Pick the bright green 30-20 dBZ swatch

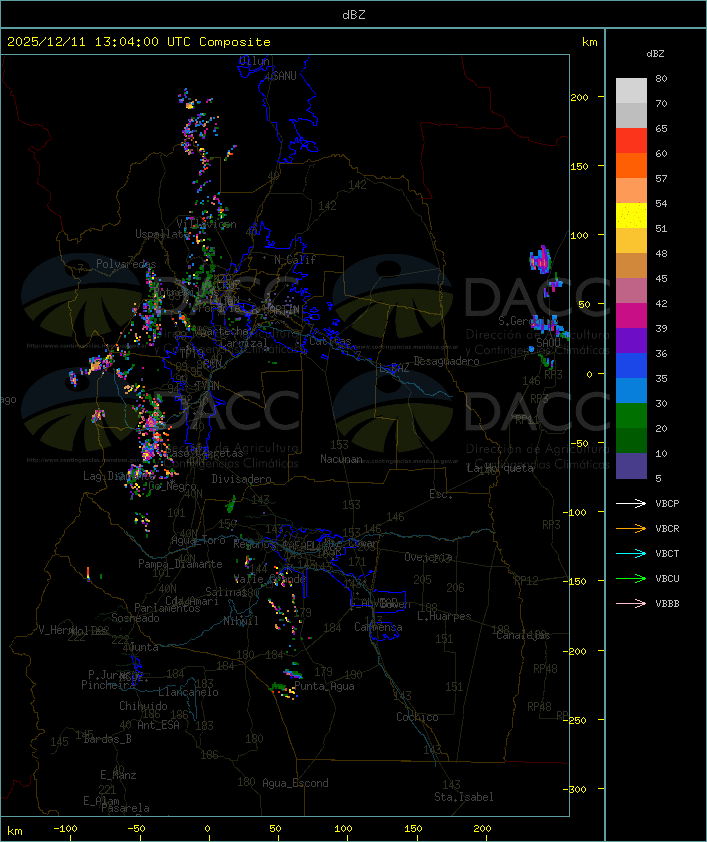point(631,416)
